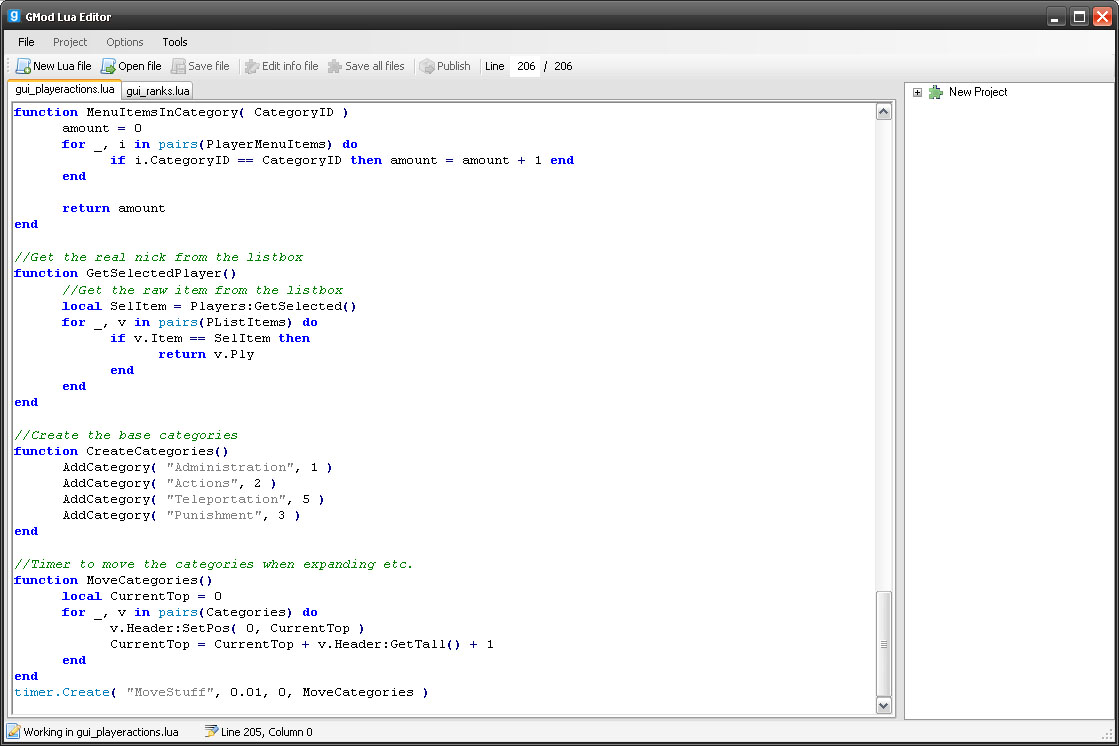Viewport: 1119px width, 746px height.
Task: Click the 'if v.Item == SelItem then' line
Action: click(210, 338)
